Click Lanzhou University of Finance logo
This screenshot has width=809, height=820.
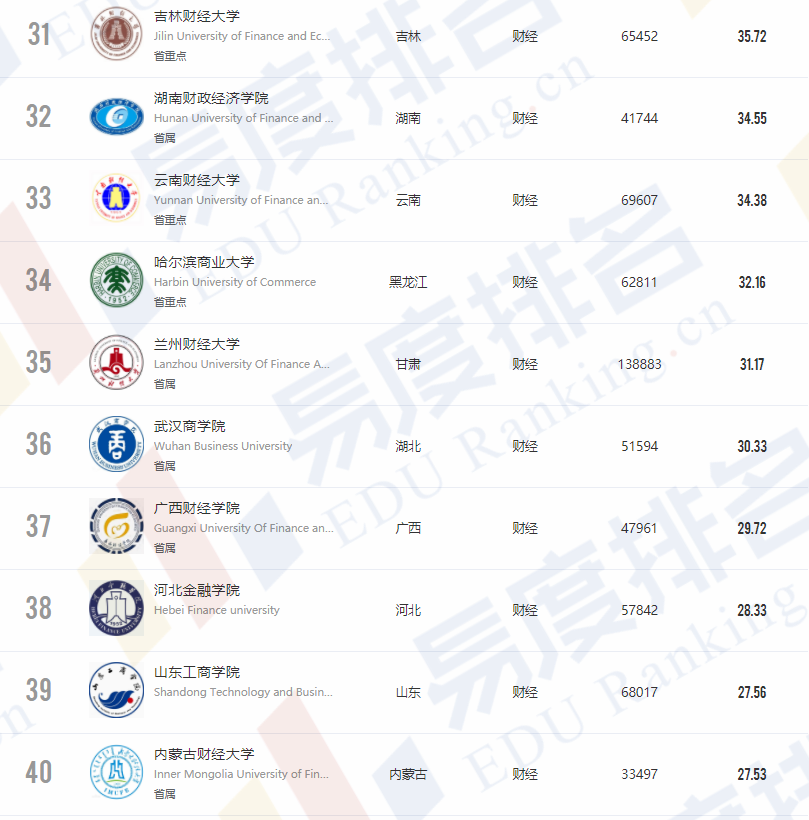116,362
